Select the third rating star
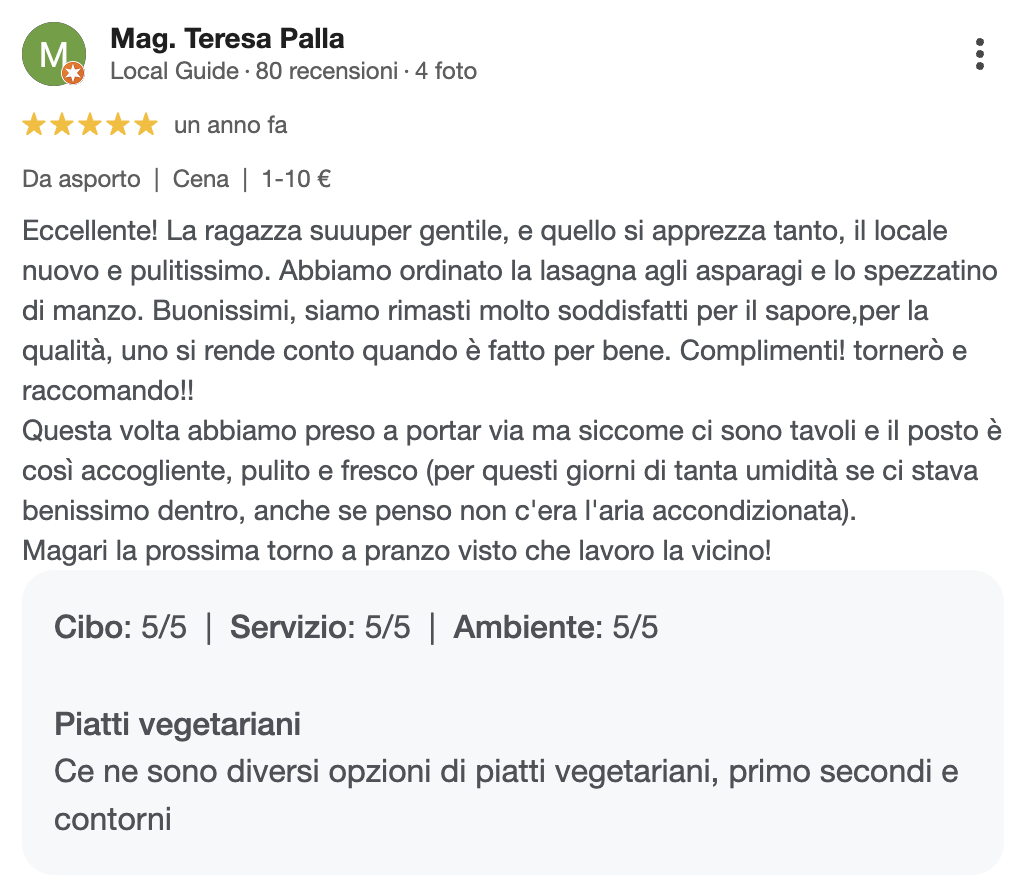 point(90,125)
